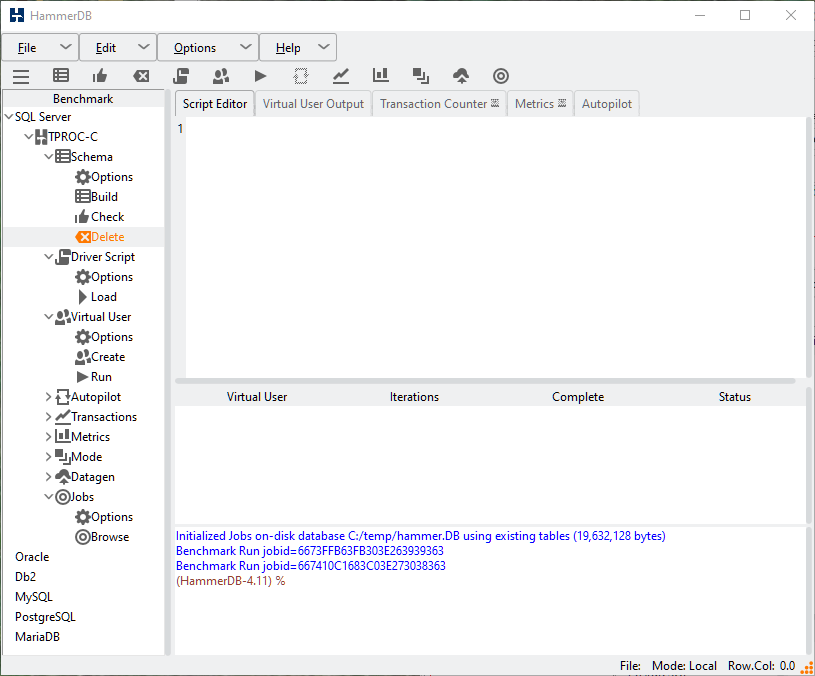Click the Virtual User column header
Viewport: 815px width, 676px height.
257,396
